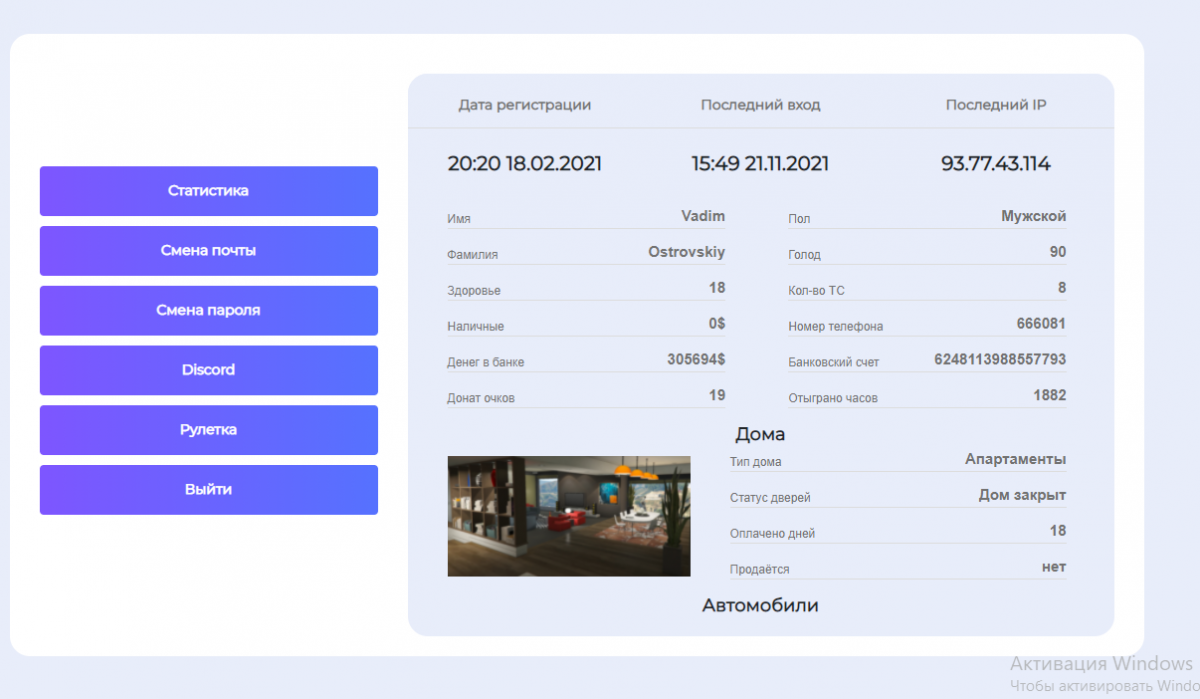Click the hours played value 1882

click(1049, 395)
